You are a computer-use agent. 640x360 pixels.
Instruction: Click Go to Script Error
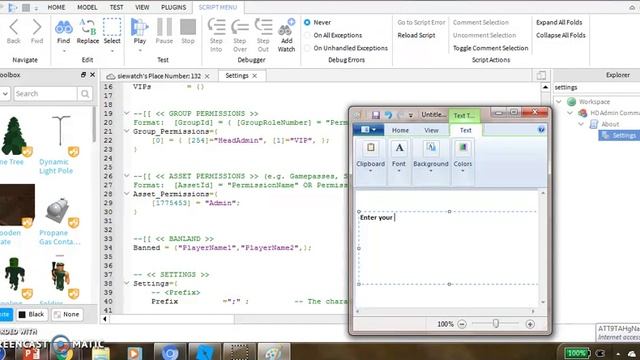coord(421,22)
